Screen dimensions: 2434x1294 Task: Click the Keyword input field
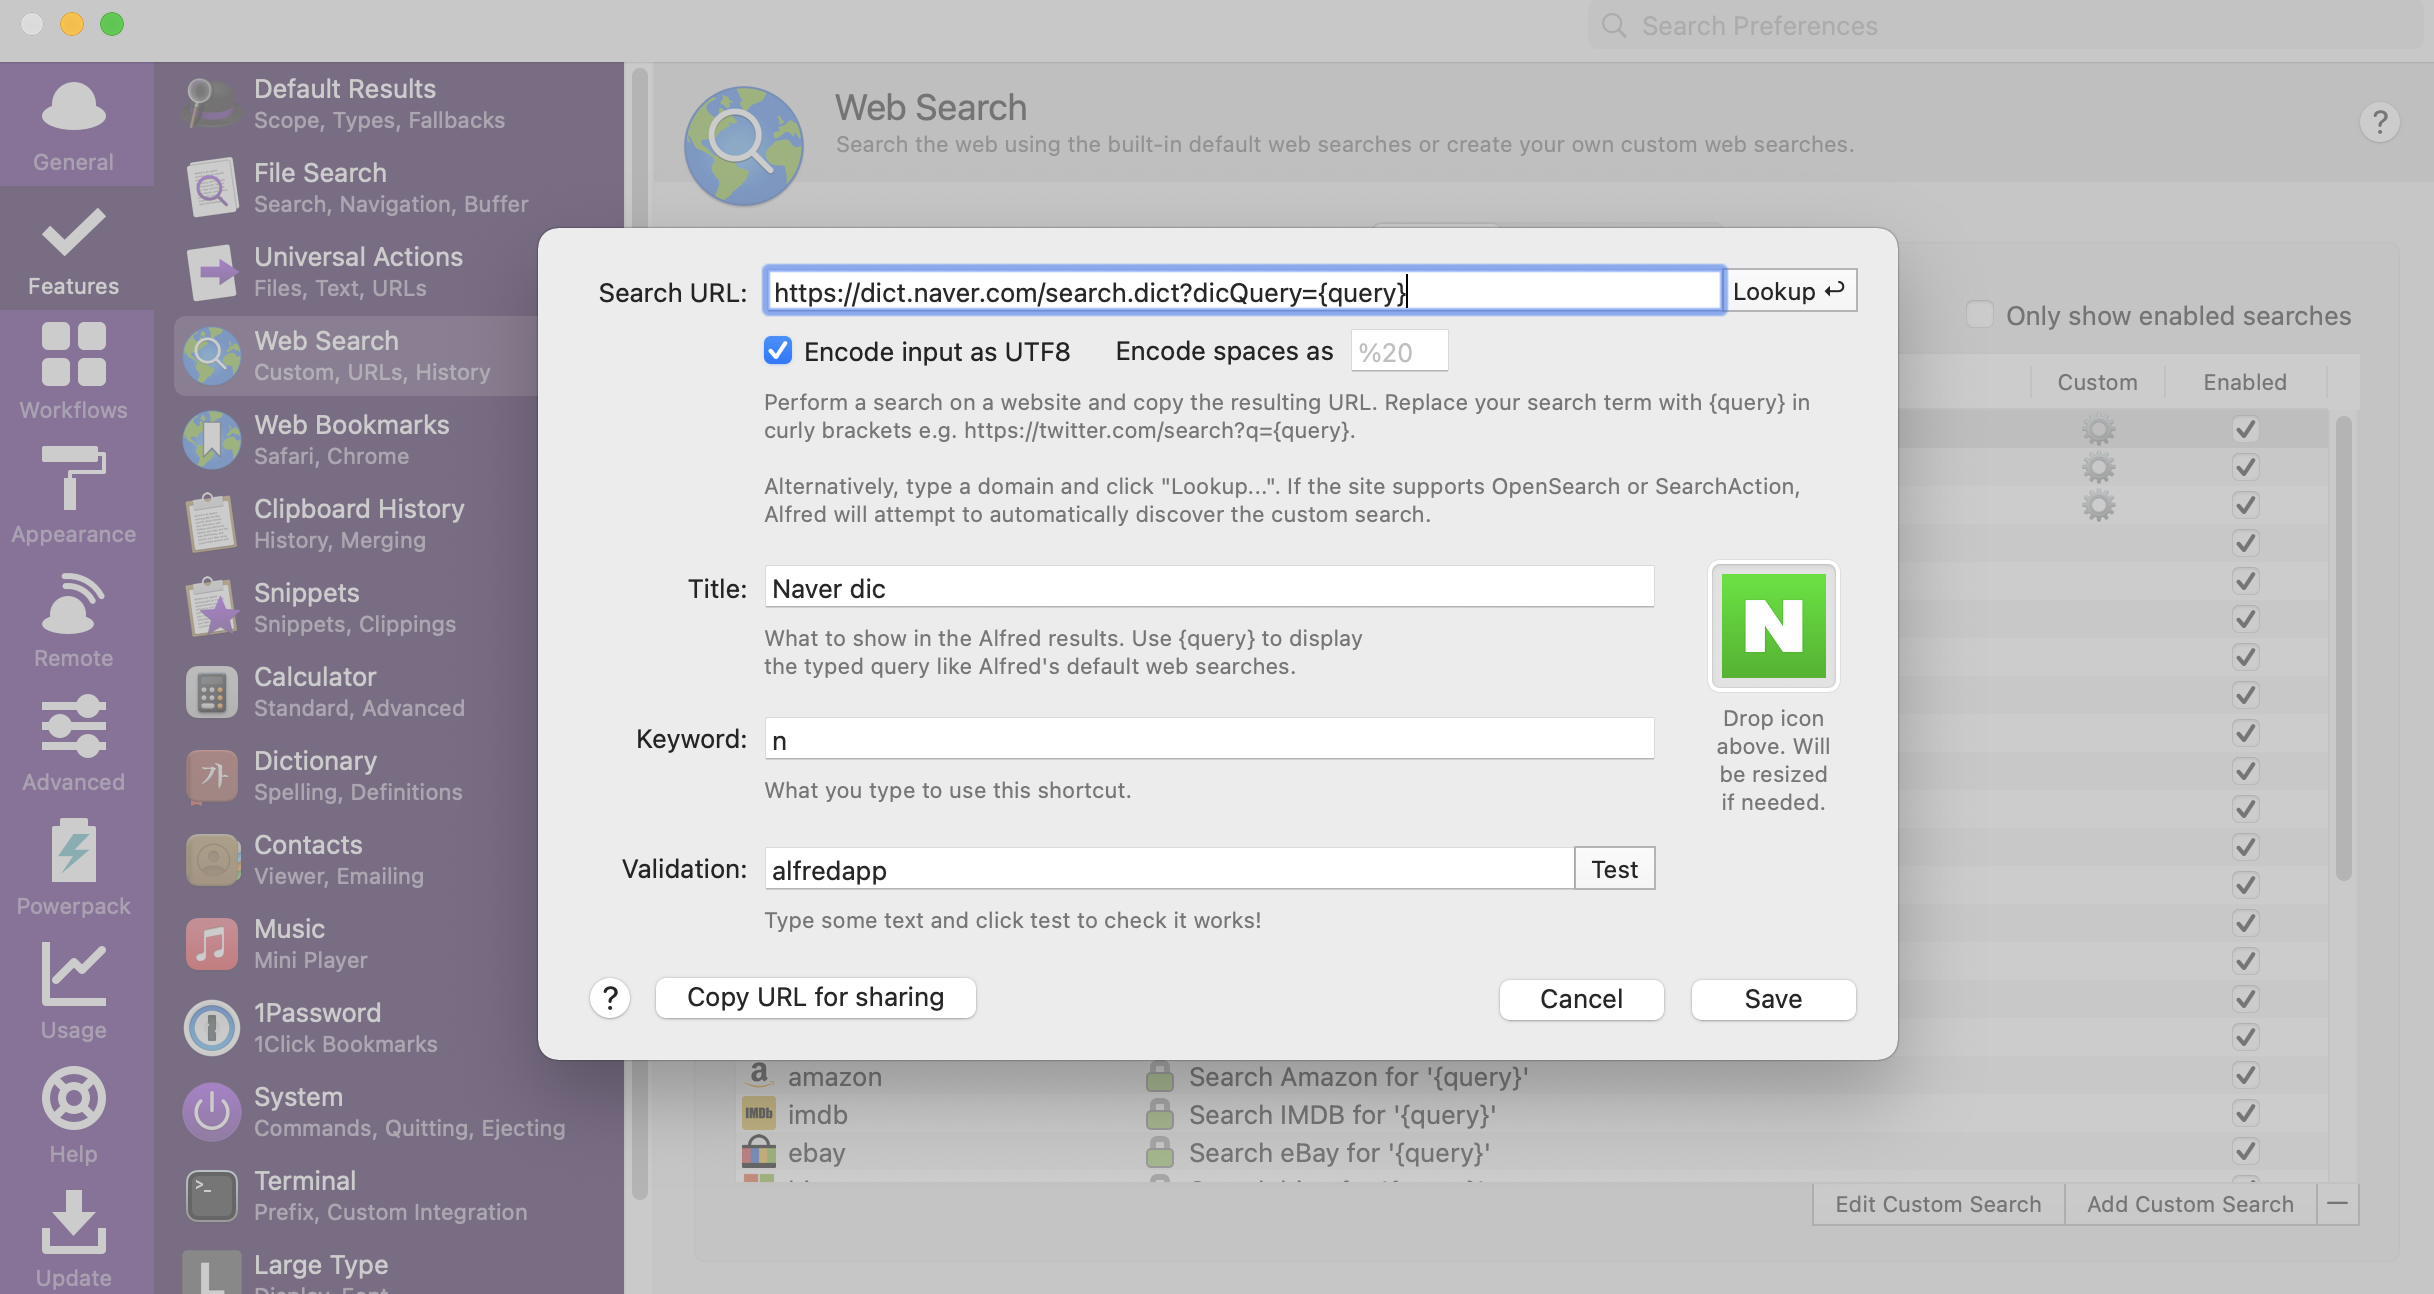(1208, 740)
